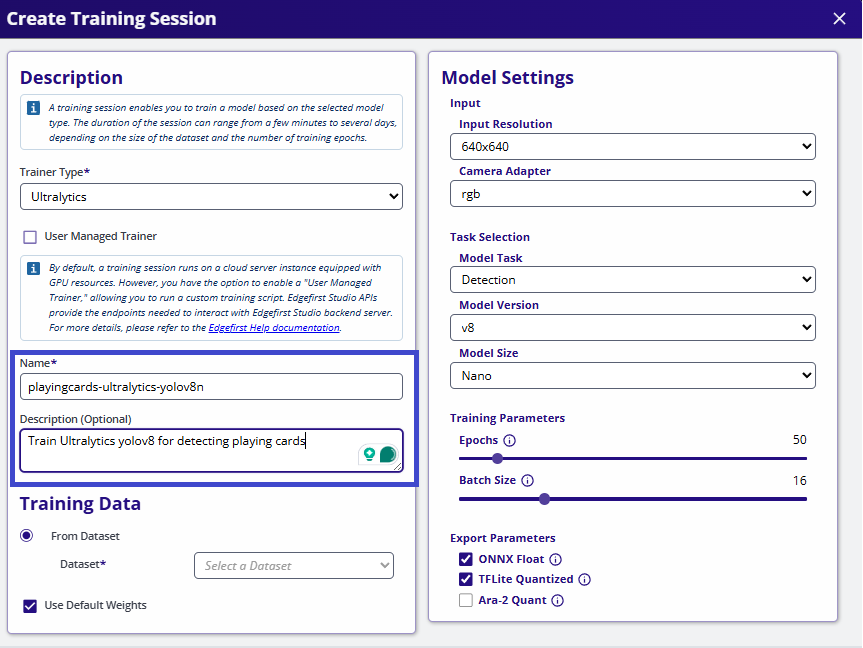Enable Ara-2 Quant export option
863x648 pixels.
point(465,601)
